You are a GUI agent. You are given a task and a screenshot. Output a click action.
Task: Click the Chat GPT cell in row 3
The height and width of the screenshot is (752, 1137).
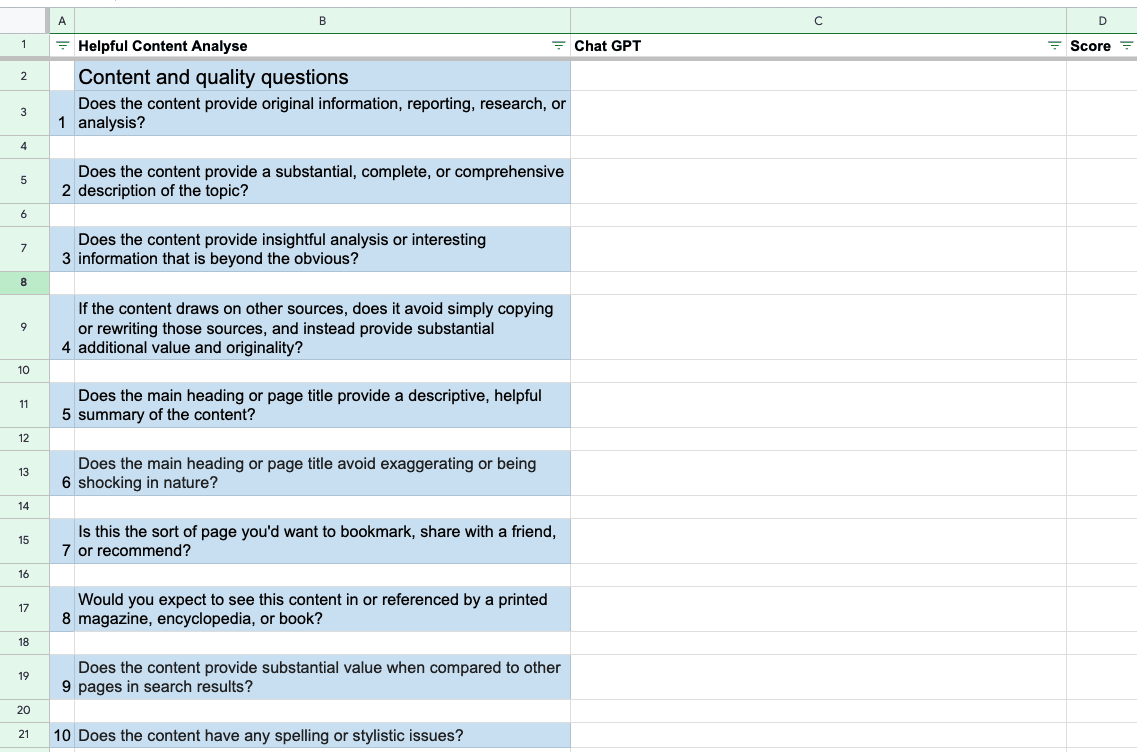(x=818, y=113)
